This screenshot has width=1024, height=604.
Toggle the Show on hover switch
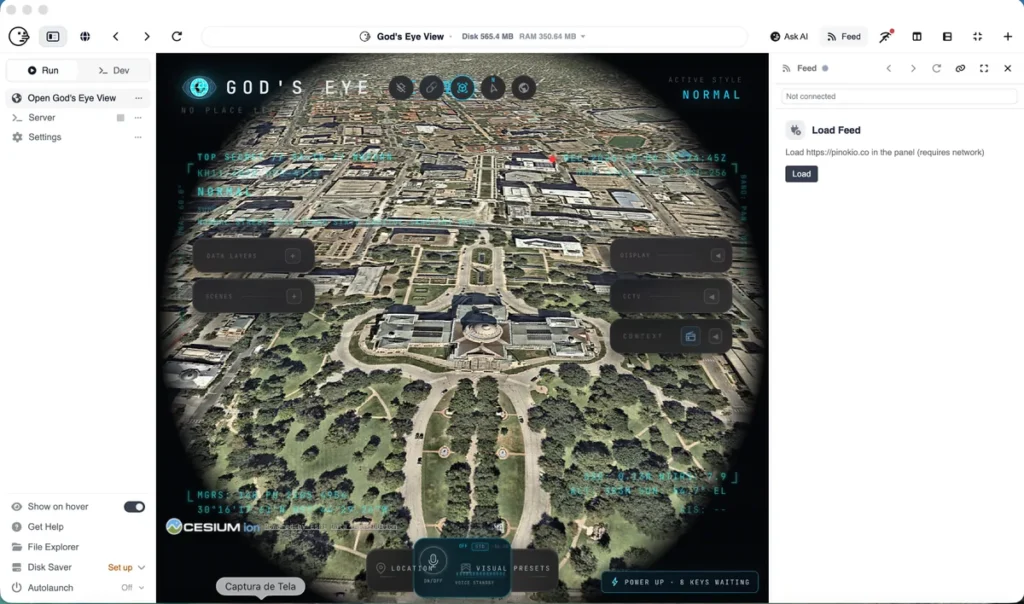tap(135, 507)
